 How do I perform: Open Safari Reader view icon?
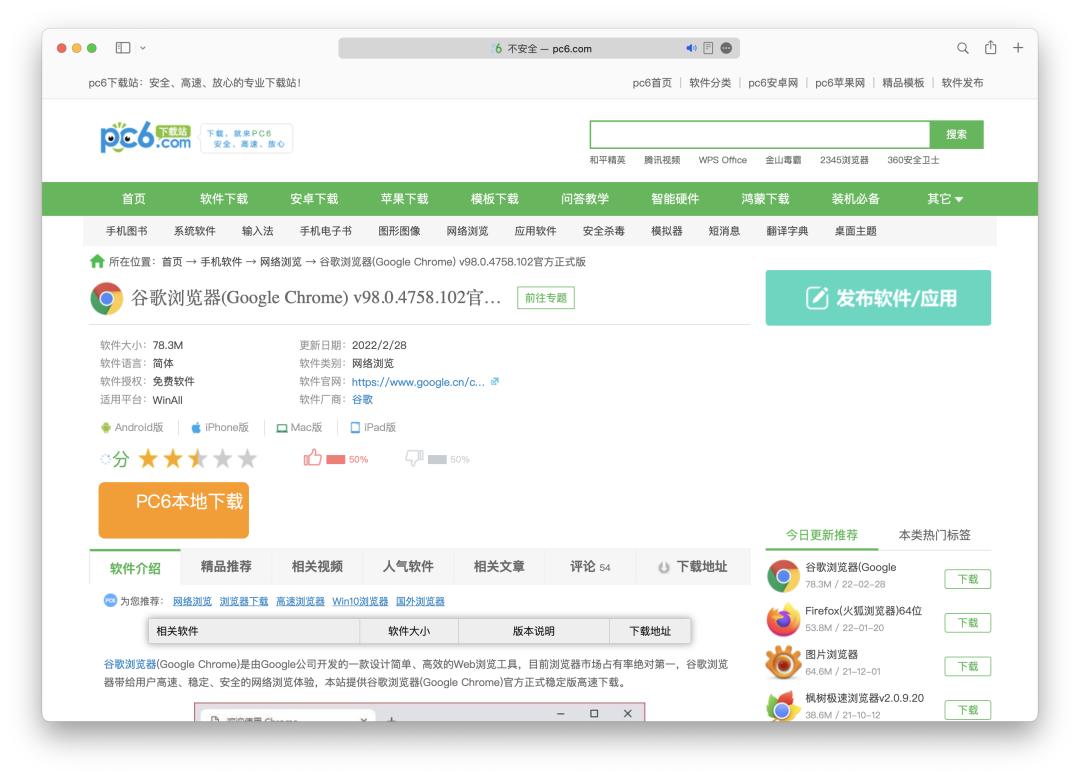pos(708,48)
